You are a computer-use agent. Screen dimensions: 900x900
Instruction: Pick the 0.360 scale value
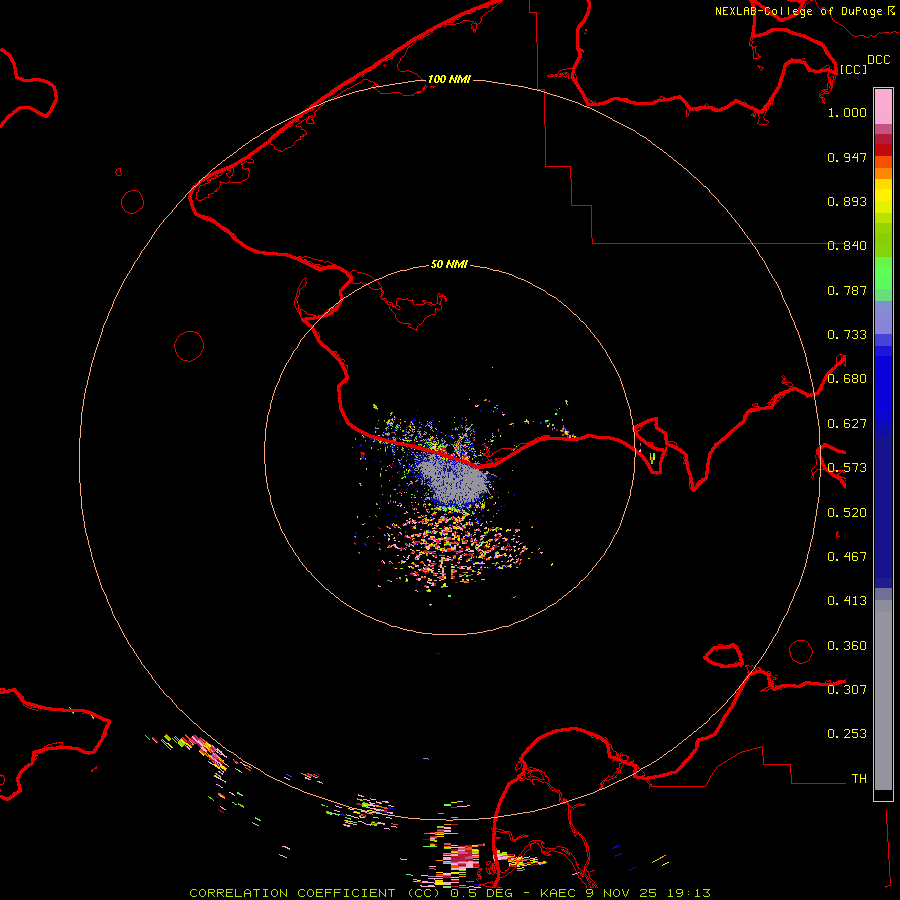pos(847,646)
